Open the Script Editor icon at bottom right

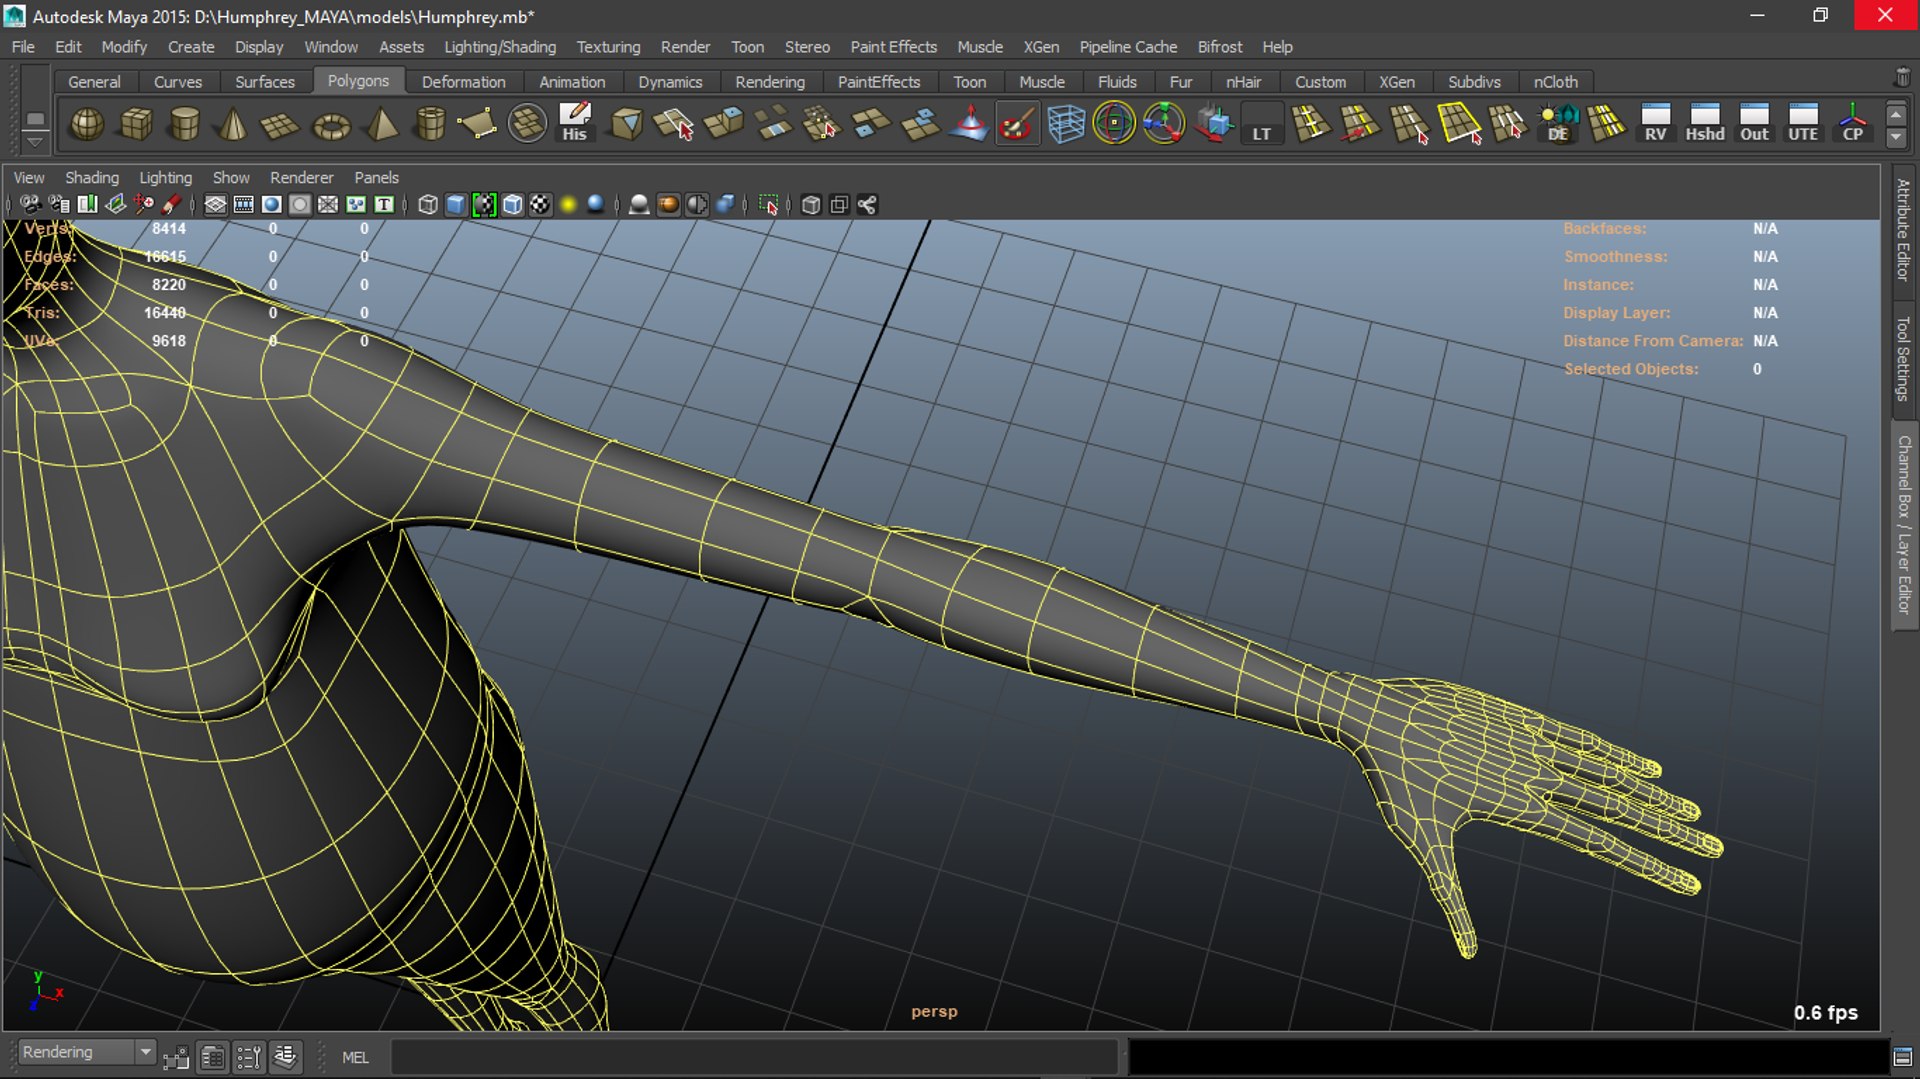point(1902,1057)
